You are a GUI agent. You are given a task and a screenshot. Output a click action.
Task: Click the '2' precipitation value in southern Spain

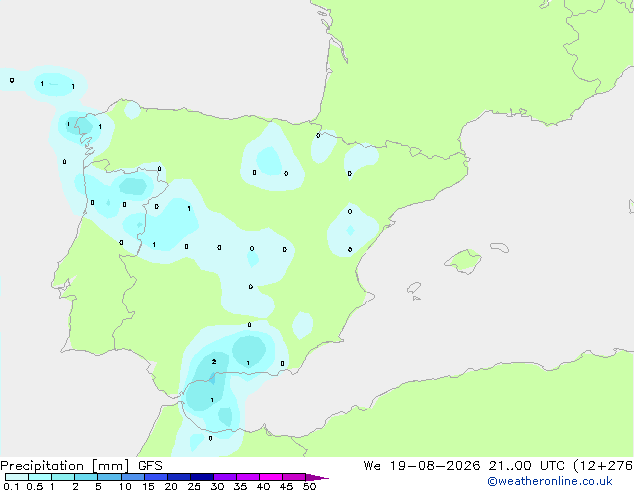[214, 361]
